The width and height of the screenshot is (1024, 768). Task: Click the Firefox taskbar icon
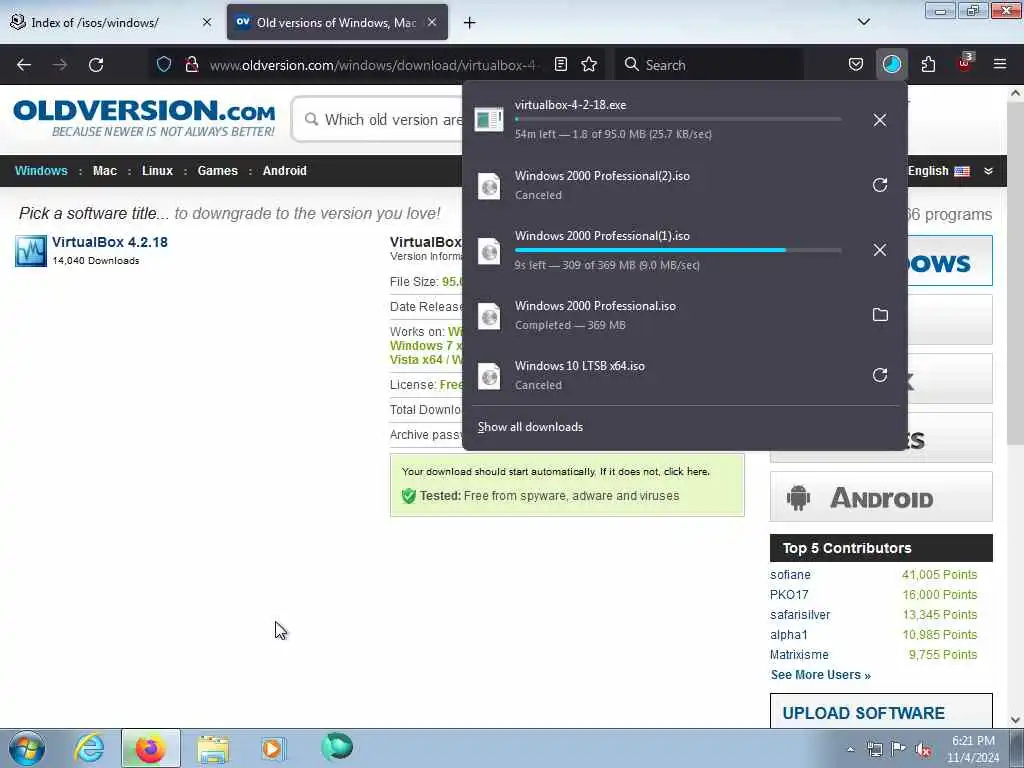[x=150, y=748]
